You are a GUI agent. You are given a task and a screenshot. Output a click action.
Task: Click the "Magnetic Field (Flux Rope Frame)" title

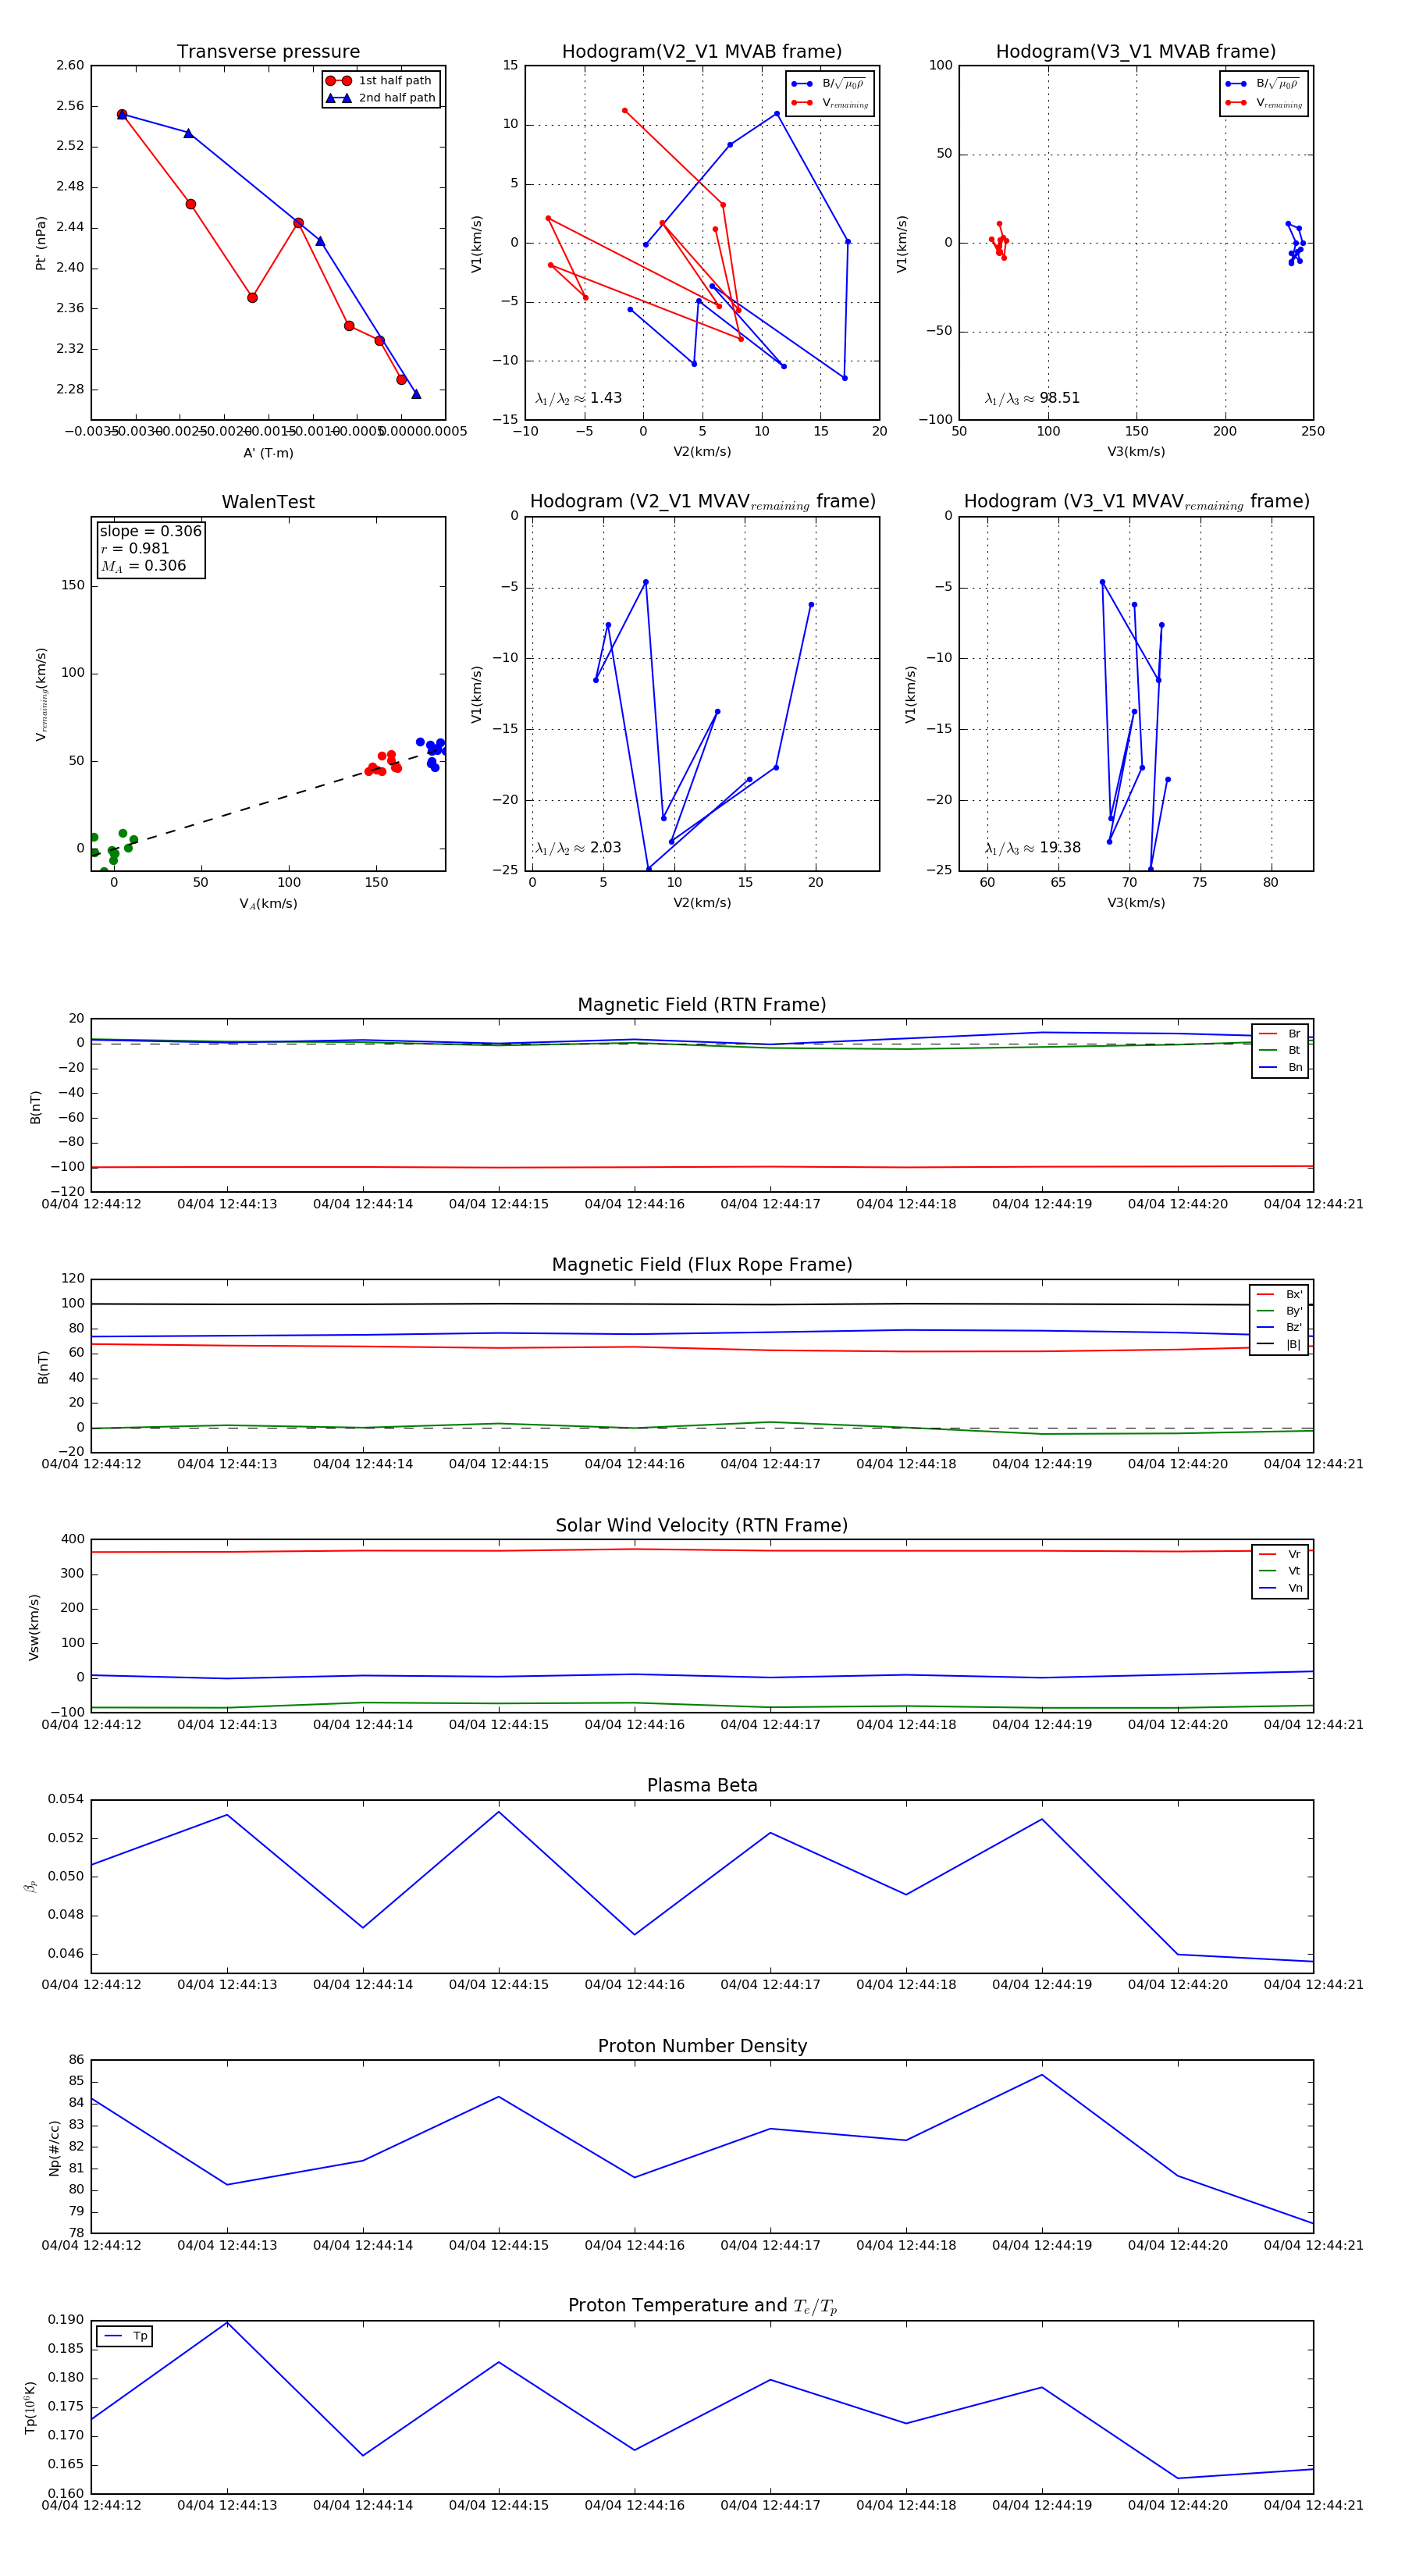(702, 1265)
